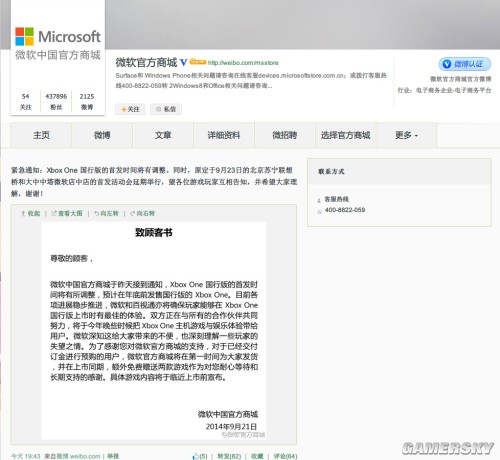Click the 微博认证 verification badge

[x=465, y=64]
